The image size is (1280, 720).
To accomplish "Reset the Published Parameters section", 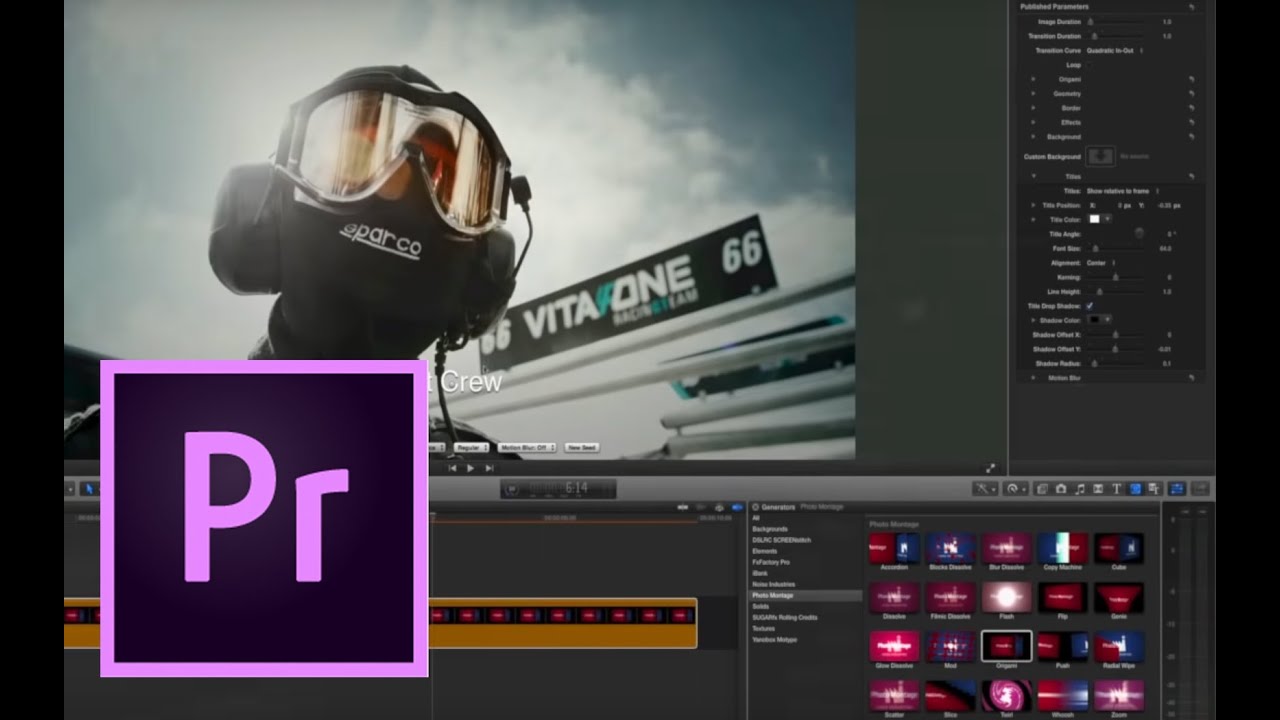I will [1192, 7].
